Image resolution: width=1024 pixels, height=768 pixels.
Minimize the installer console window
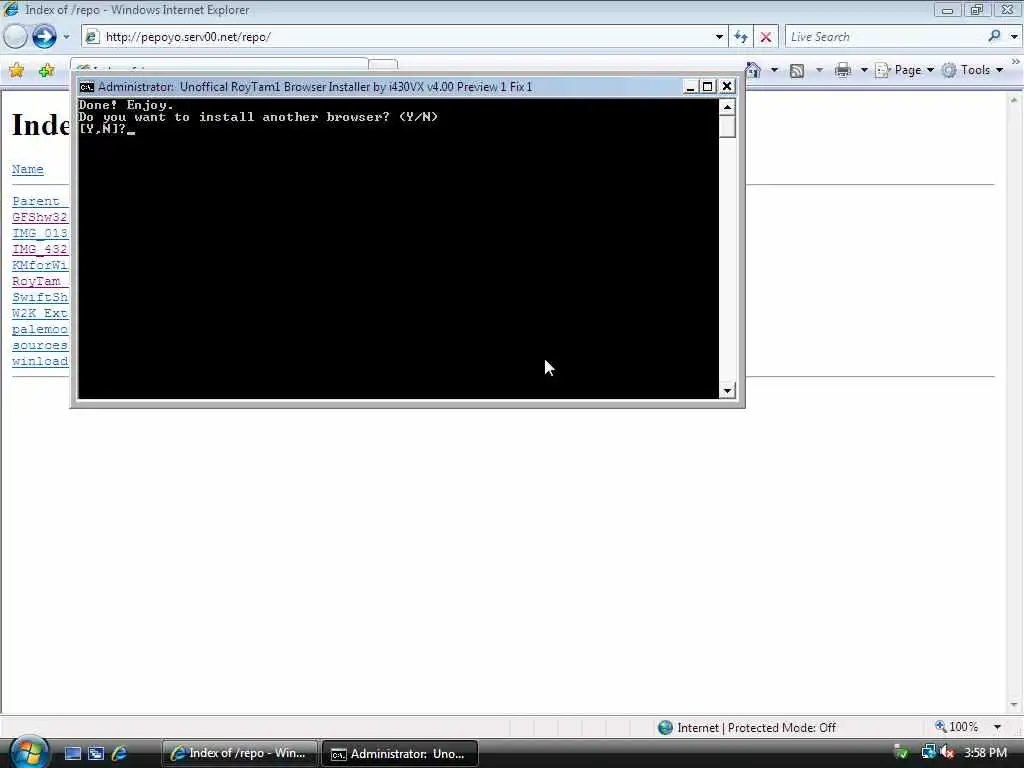(690, 86)
